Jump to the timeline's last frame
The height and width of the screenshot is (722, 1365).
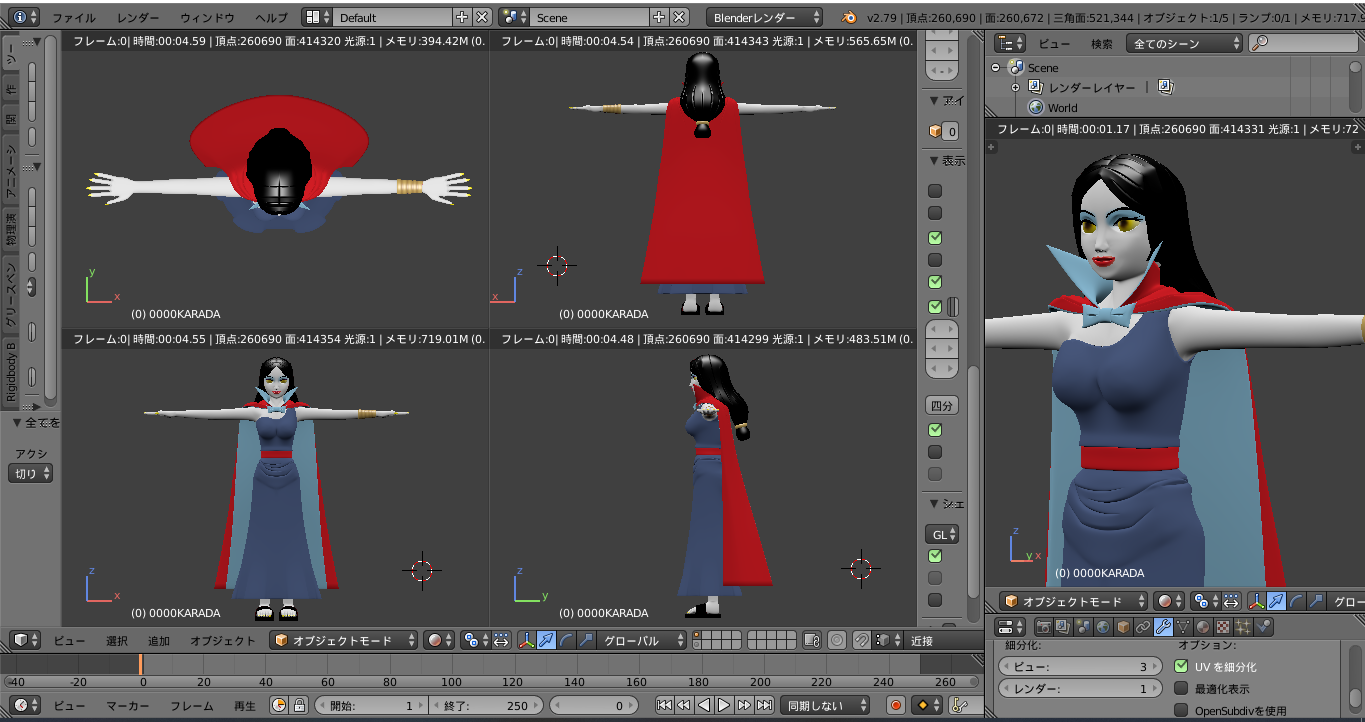[x=765, y=705]
